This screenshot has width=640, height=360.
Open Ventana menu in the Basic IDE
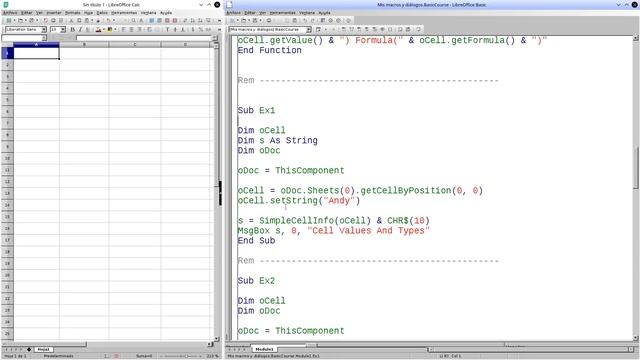pos(307,13)
